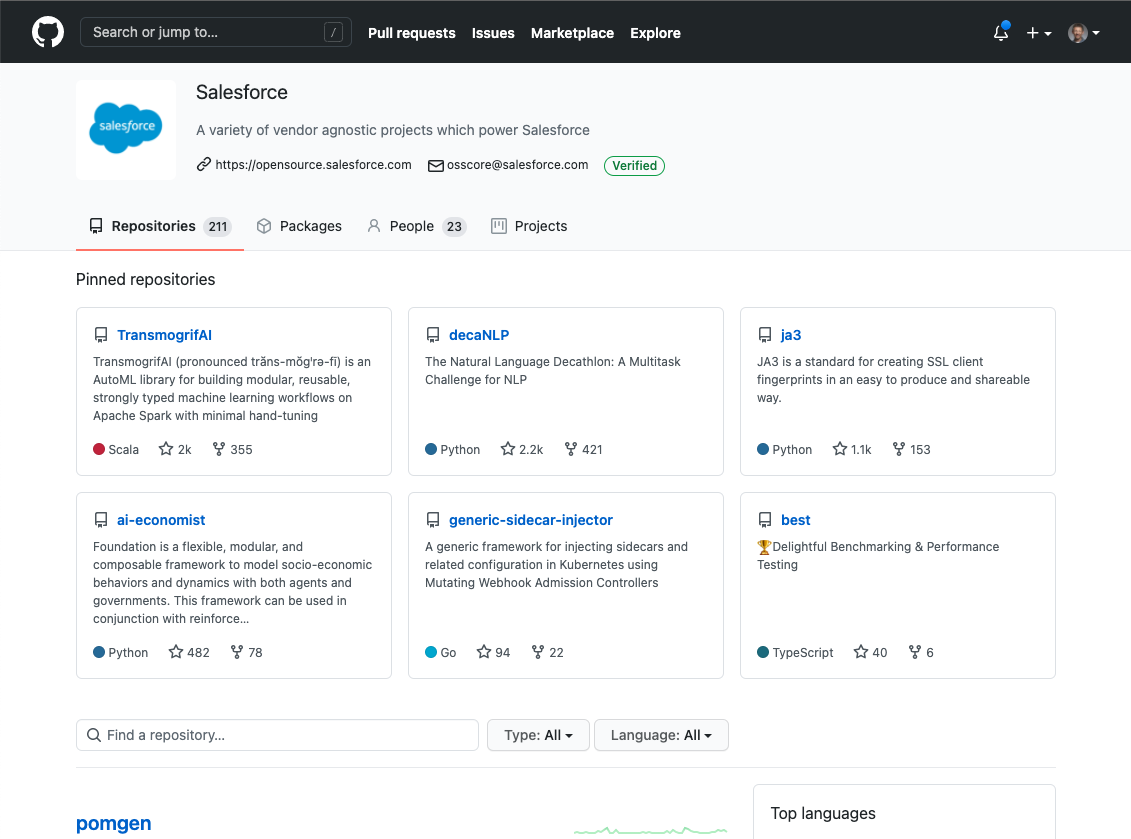Screen dimensions: 1131x839
Task: Click the link icon beside opensource URL
Action: [x=204, y=164]
